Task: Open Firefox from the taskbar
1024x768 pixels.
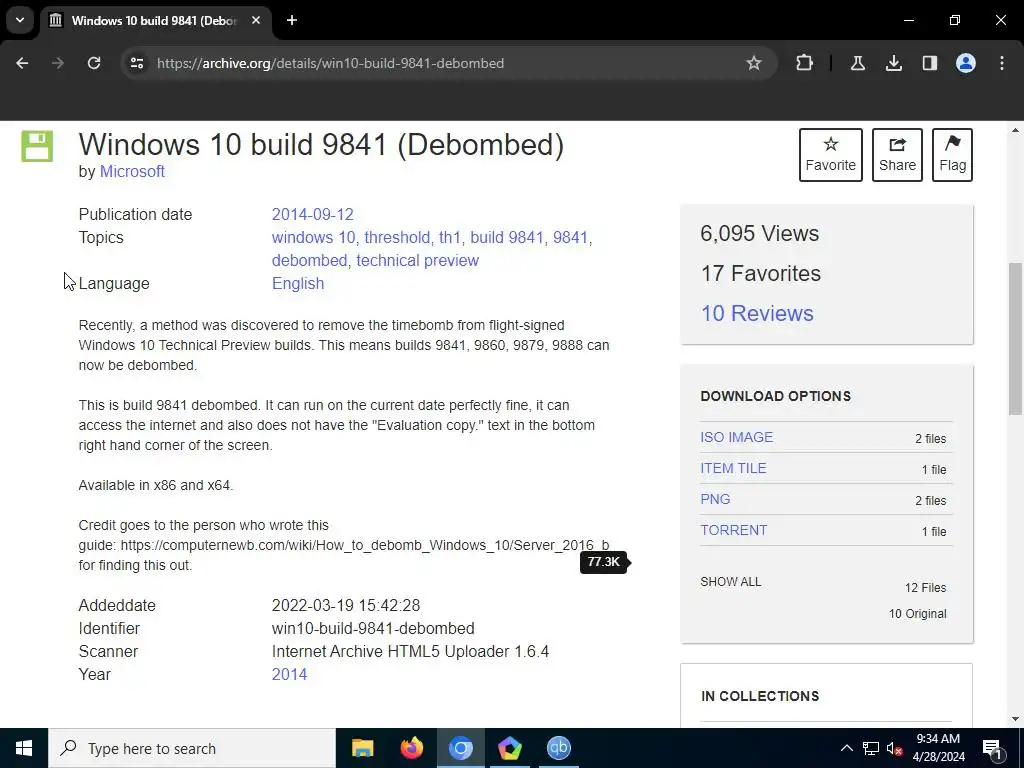Action: [411, 748]
